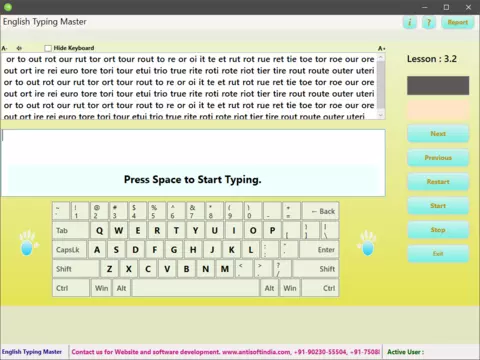Click the CapsLk key on virtual keyboard
Image resolution: width=480 pixels, height=360 pixels.
[69, 250]
